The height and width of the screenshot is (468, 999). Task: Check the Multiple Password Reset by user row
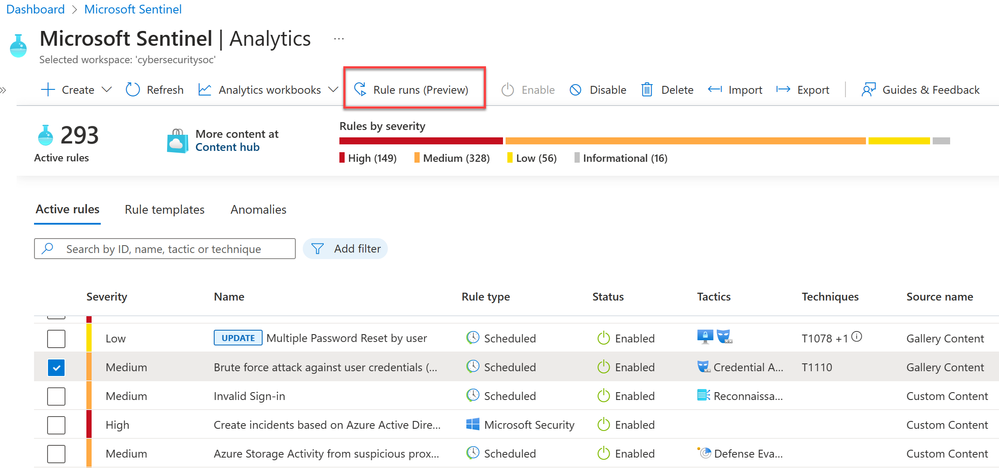pyautogui.click(x=56, y=339)
